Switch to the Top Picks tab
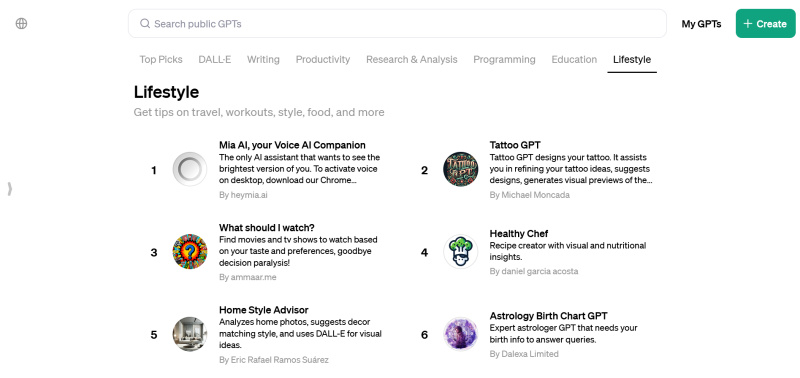 [161, 60]
